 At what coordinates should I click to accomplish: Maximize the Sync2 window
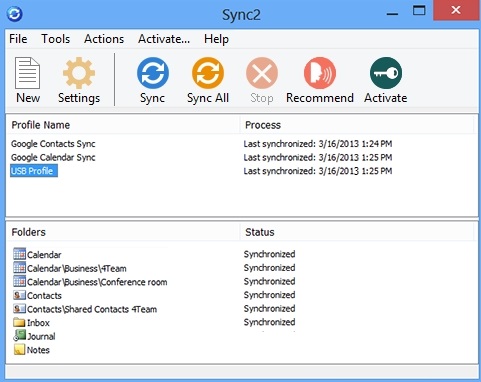coord(419,11)
